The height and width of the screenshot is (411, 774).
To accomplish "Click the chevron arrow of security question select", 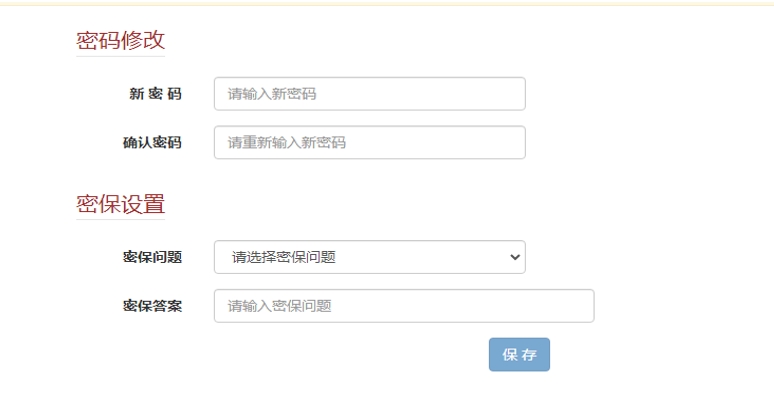I will 515,257.
